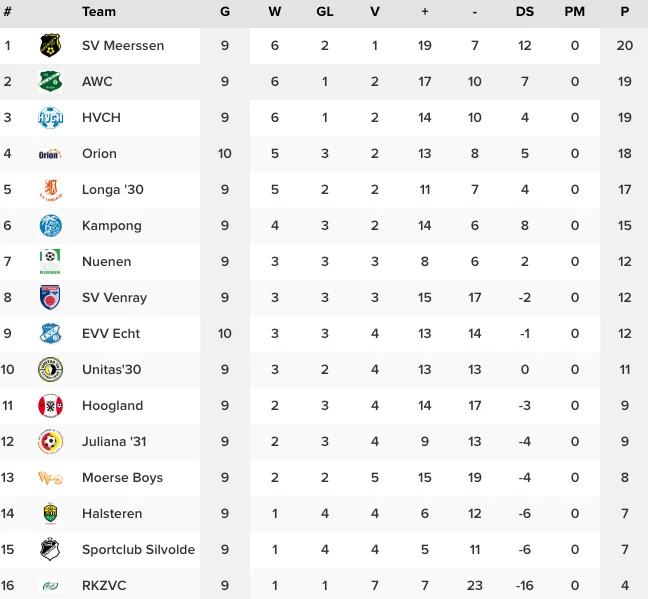Click the SV Meerssen club logo
This screenshot has width=648, height=599.
[x=50, y=45]
